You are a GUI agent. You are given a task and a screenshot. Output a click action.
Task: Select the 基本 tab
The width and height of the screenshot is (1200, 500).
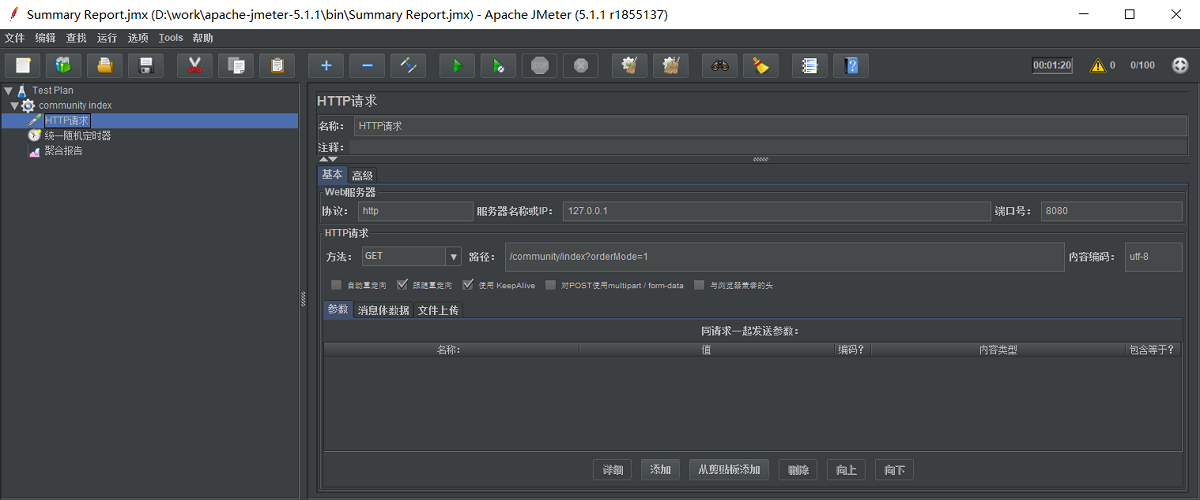click(x=332, y=174)
